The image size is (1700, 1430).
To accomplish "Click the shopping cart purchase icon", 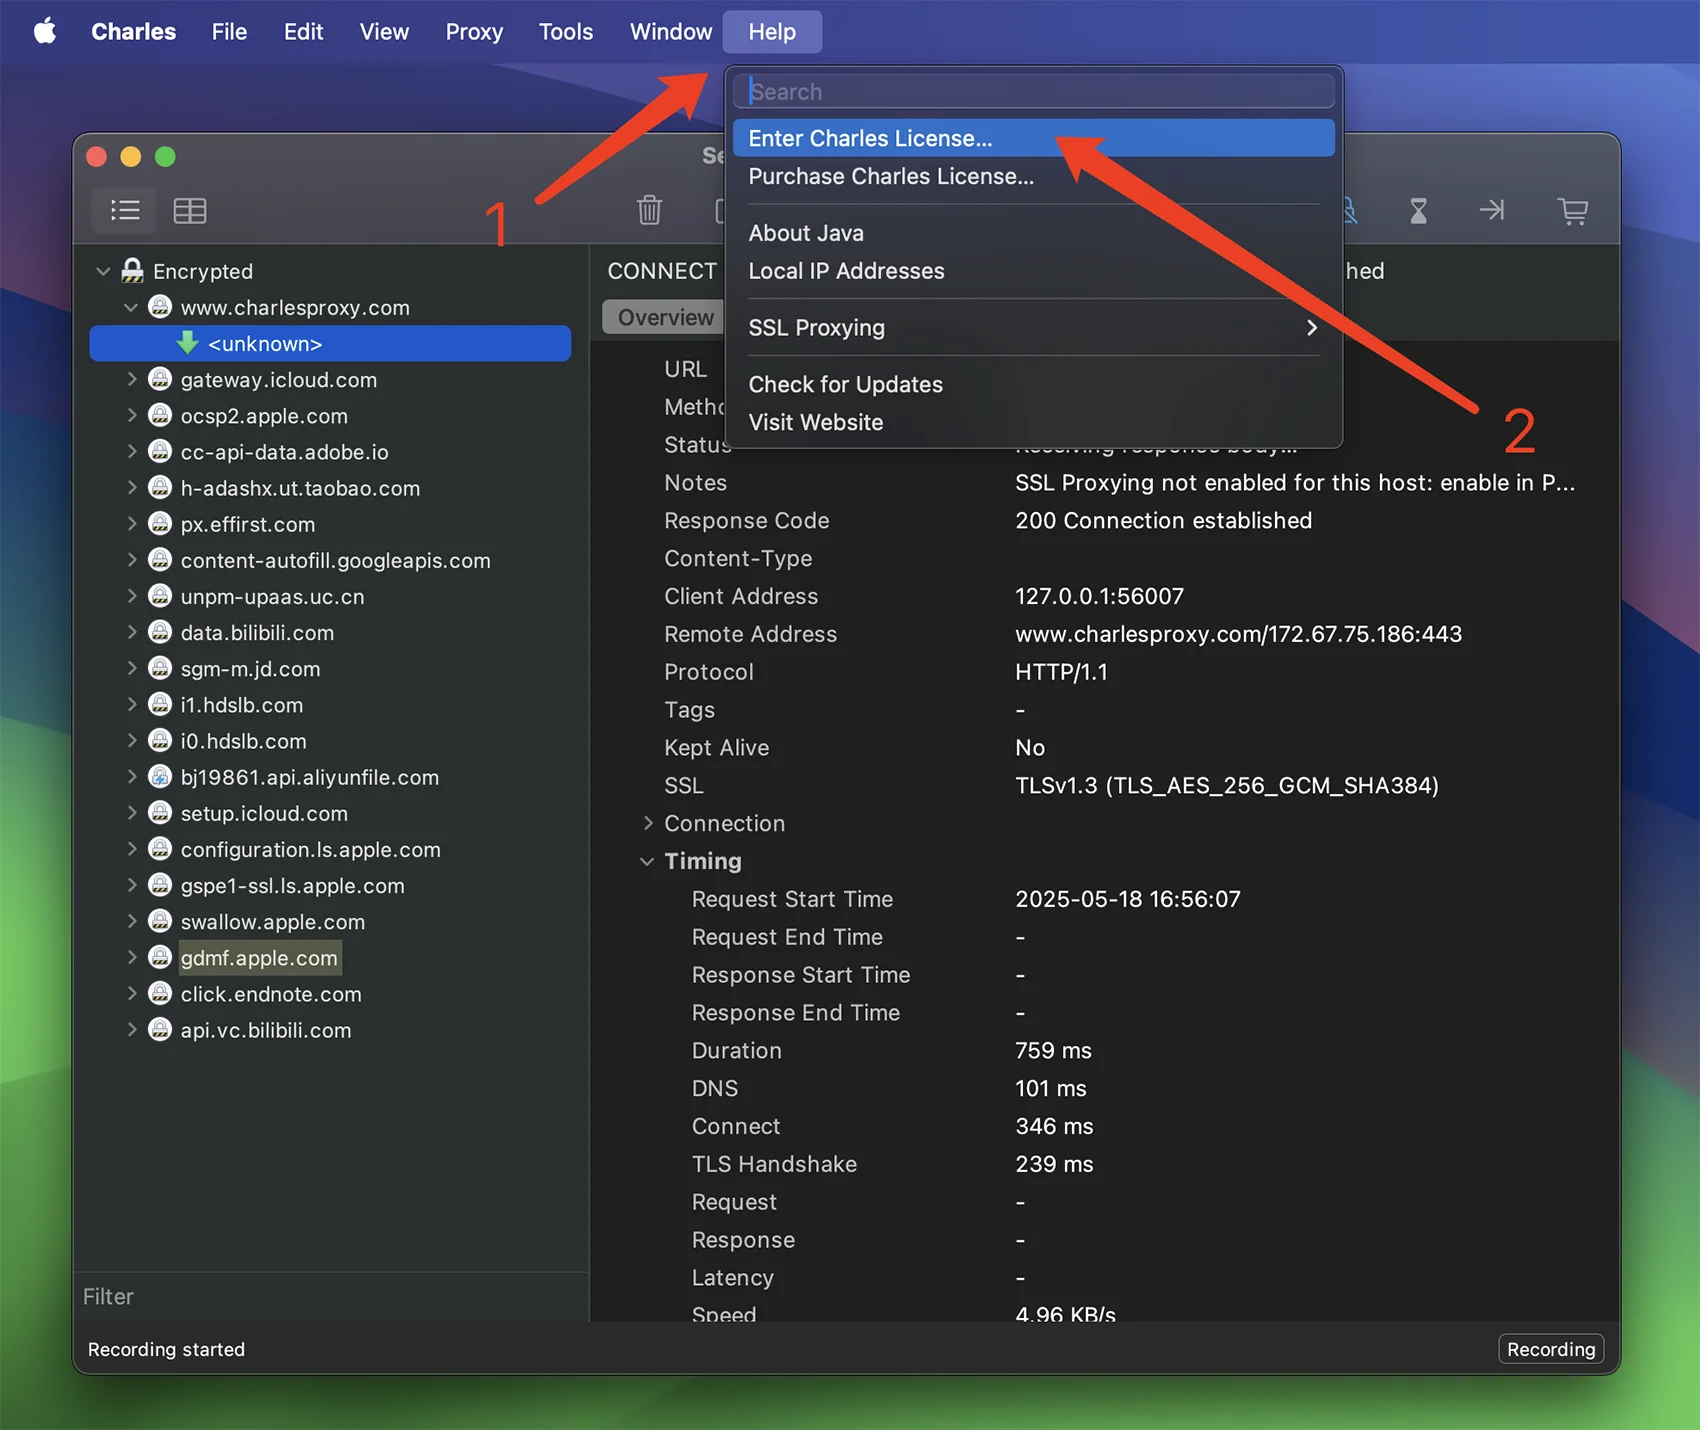I will tap(1573, 210).
